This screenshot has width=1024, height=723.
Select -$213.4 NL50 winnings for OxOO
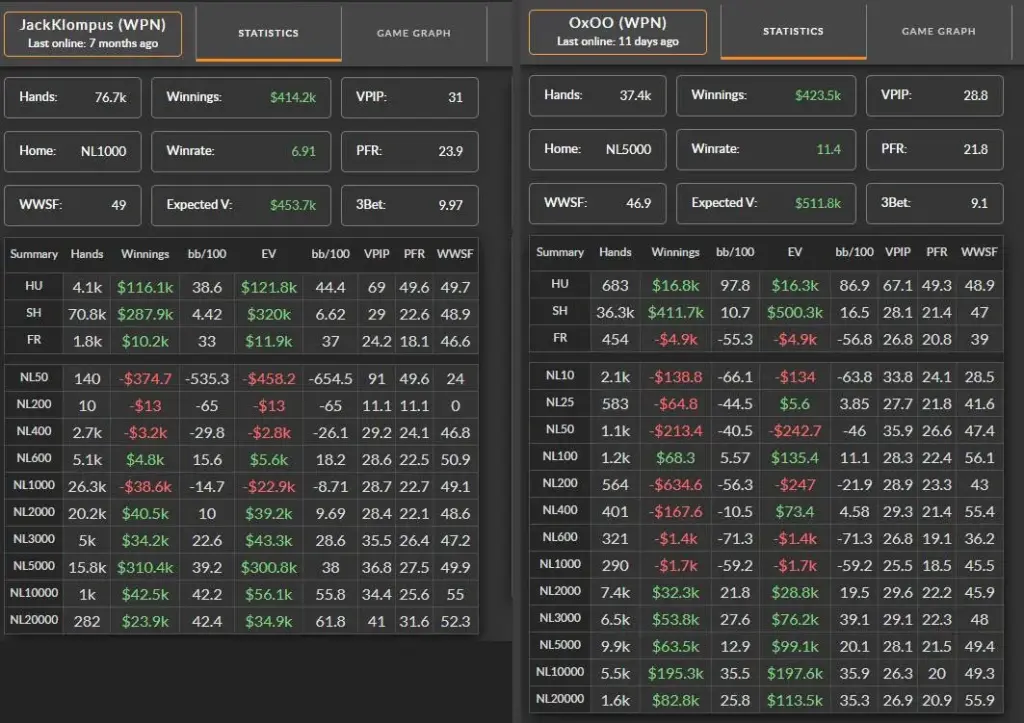coord(675,431)
